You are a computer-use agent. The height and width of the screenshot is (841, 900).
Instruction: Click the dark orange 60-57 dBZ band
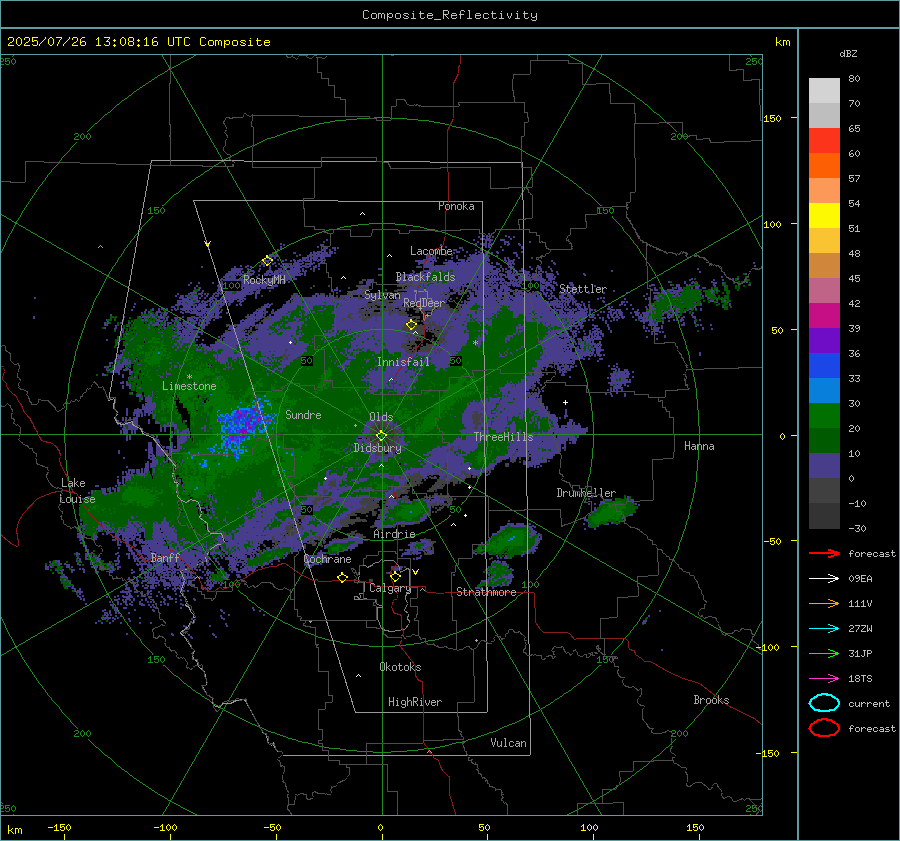pos(824,165)
